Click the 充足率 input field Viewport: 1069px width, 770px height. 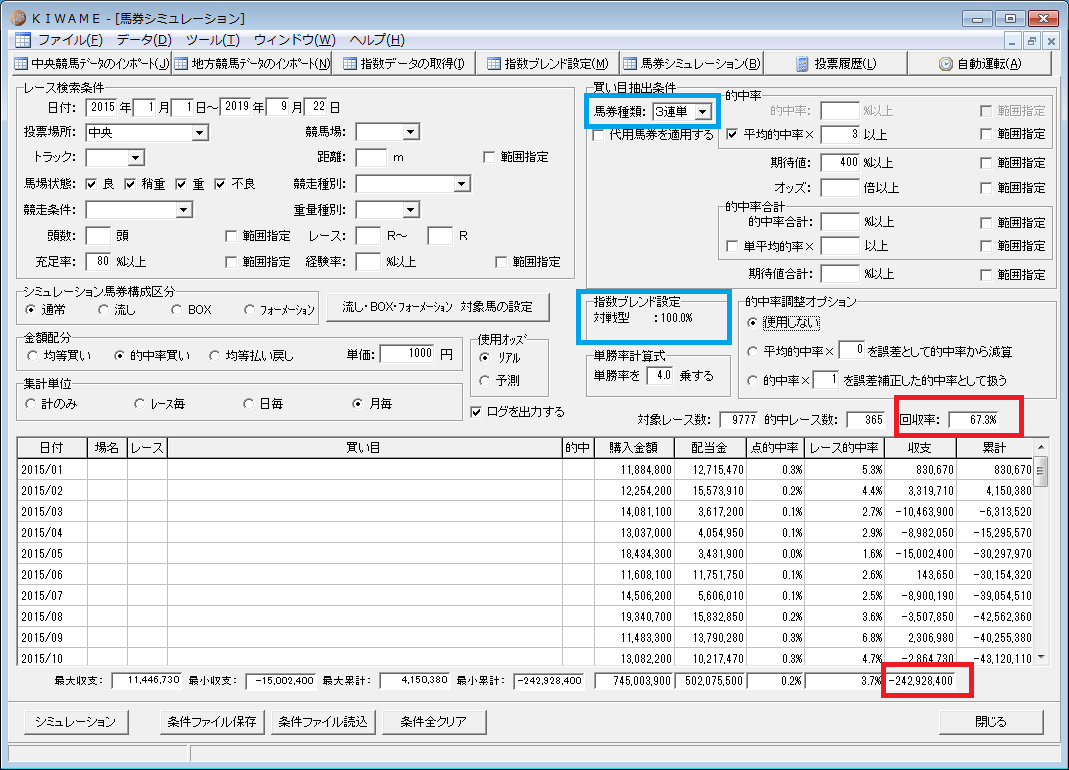(x=99, y=261)
